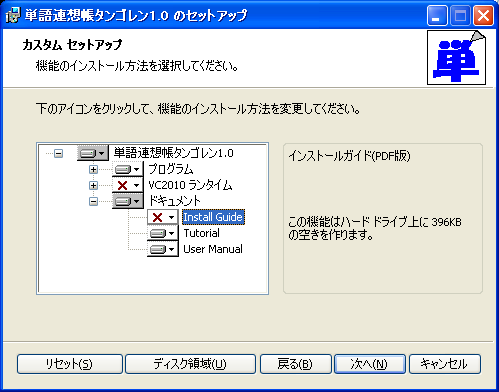The height and width of the screenshot is (392, 499).
Task: Click the 396KB disk space message
Action: (x=375, y=228)
